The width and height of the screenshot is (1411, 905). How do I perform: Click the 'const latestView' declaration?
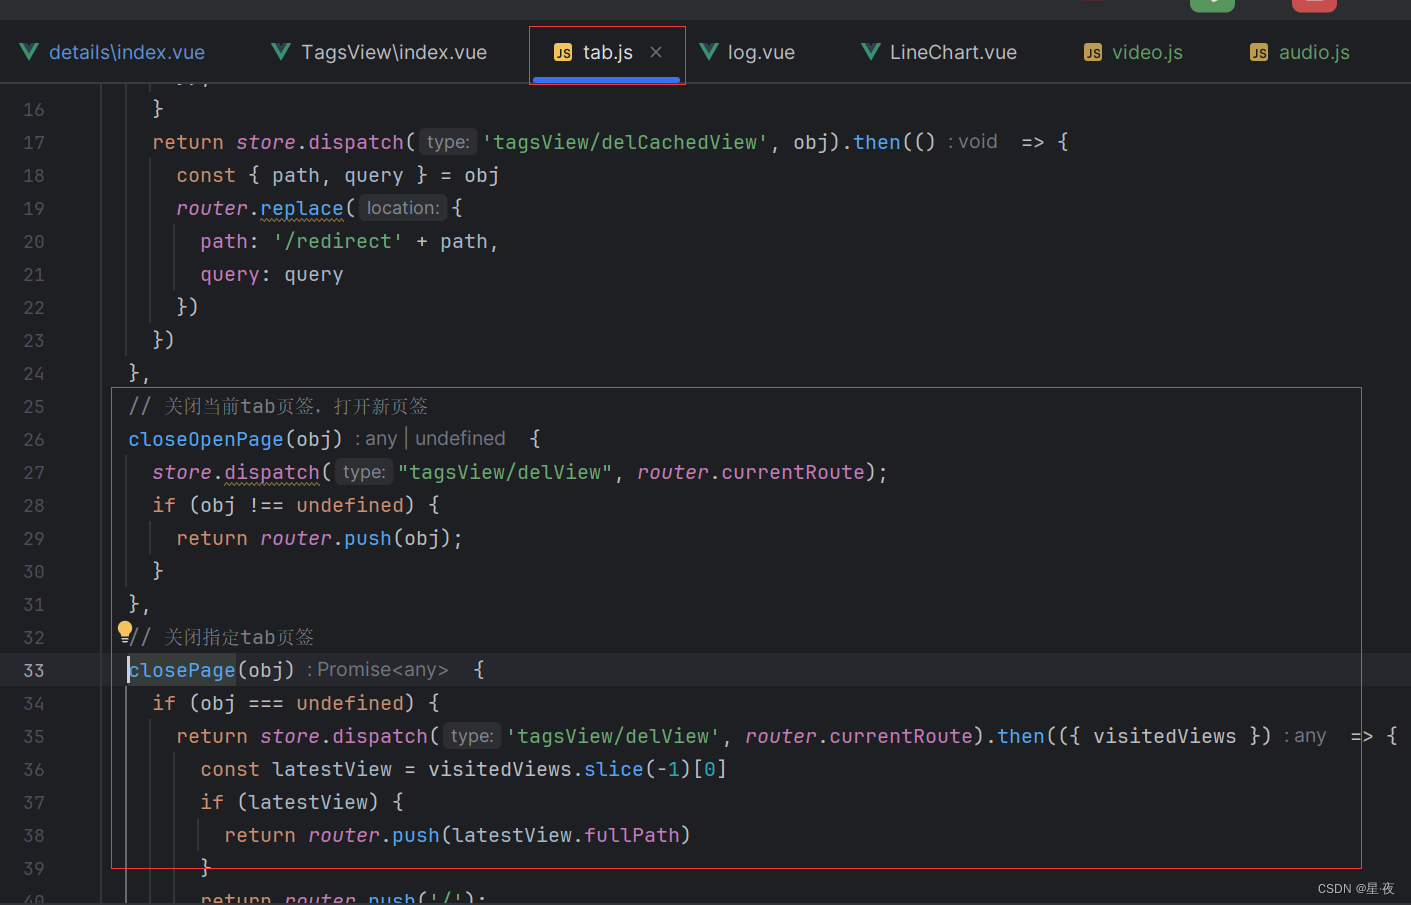point(296,769)
